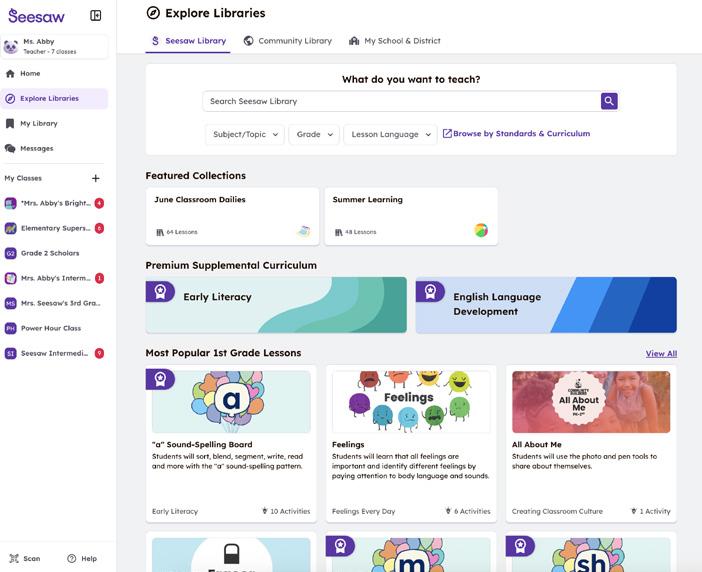Click the "a" Sound-Spelling Board title
This screenshot has height=572, width=702.
click(x=202, y=444)
